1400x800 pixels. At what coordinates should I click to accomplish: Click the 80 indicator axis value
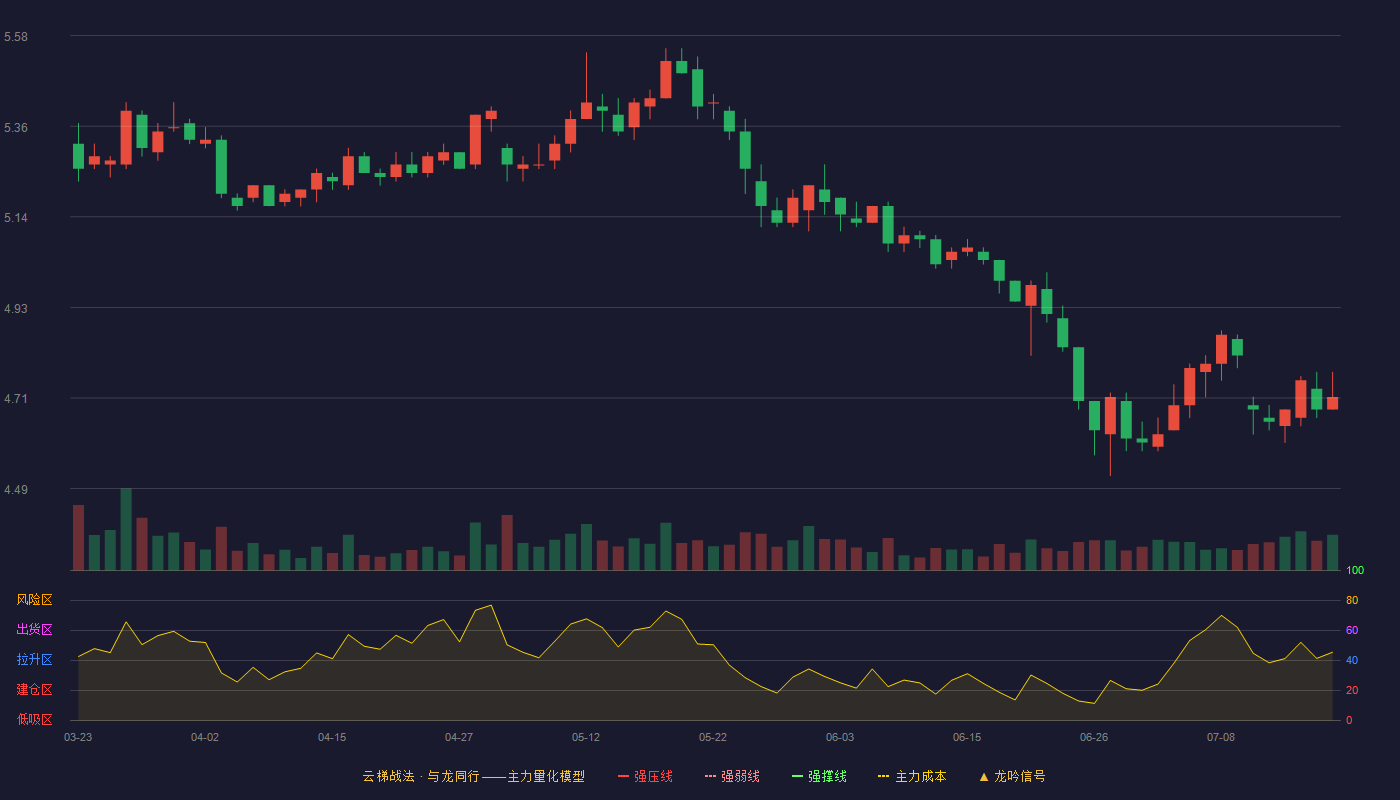[1352, 600]
